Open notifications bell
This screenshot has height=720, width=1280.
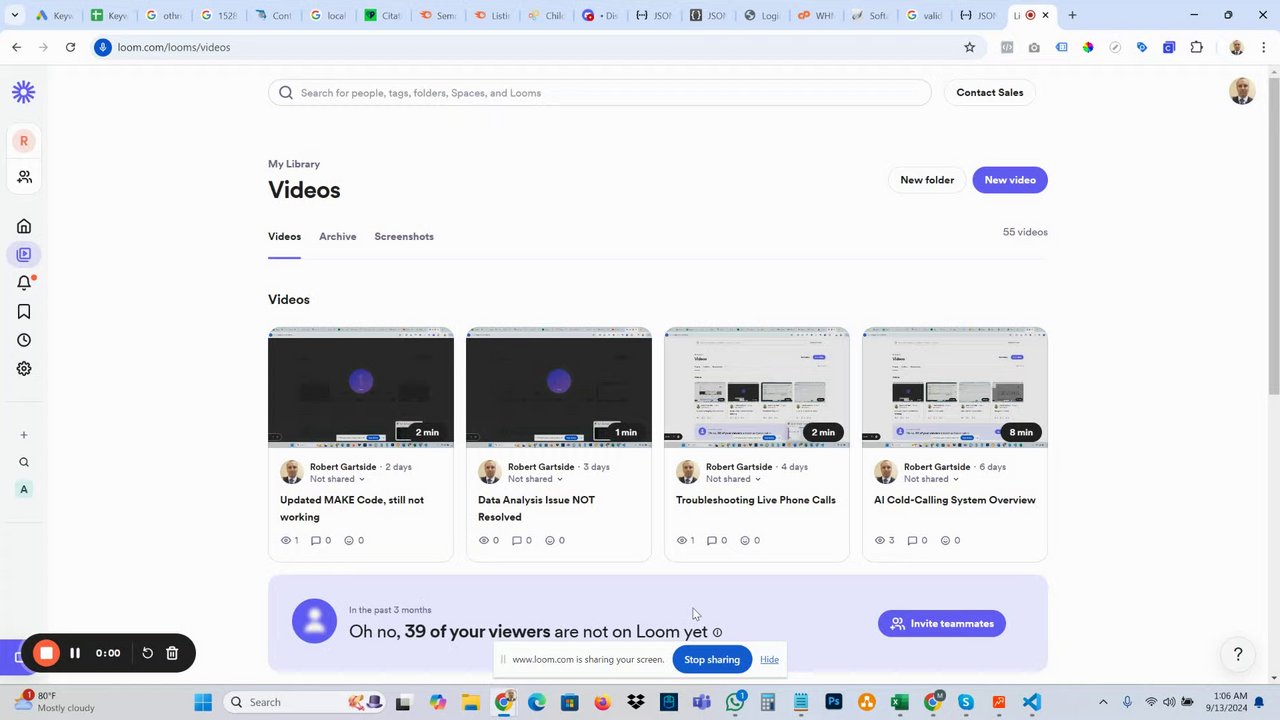(x=24, y=283)
